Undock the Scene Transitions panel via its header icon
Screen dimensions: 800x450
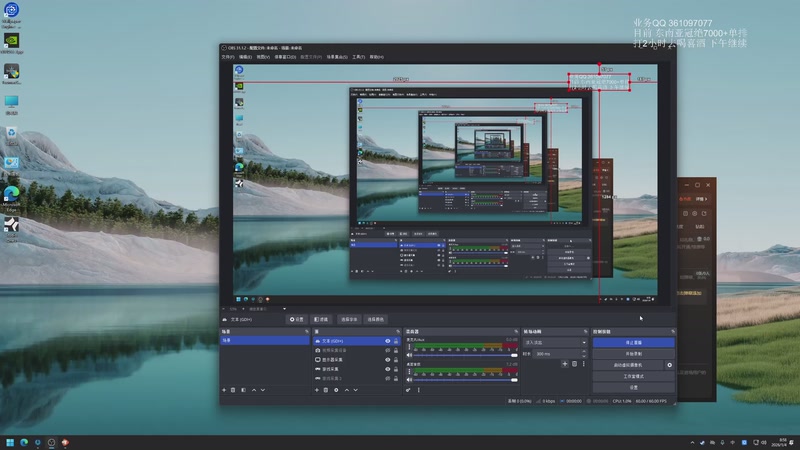(585, 332)
